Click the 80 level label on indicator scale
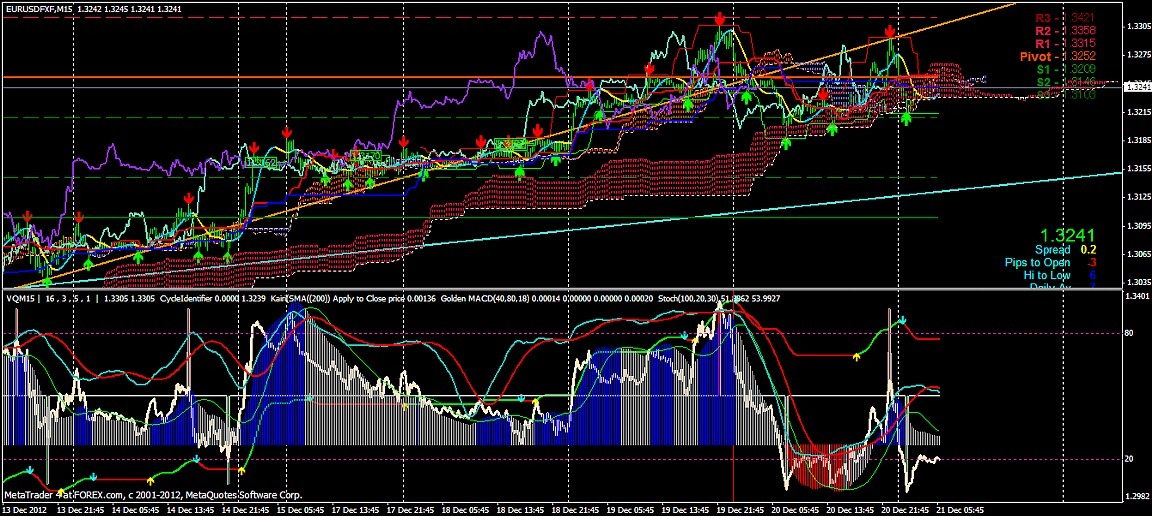This screenshot has height=516, width=1152. click(x=1128, y=333)
